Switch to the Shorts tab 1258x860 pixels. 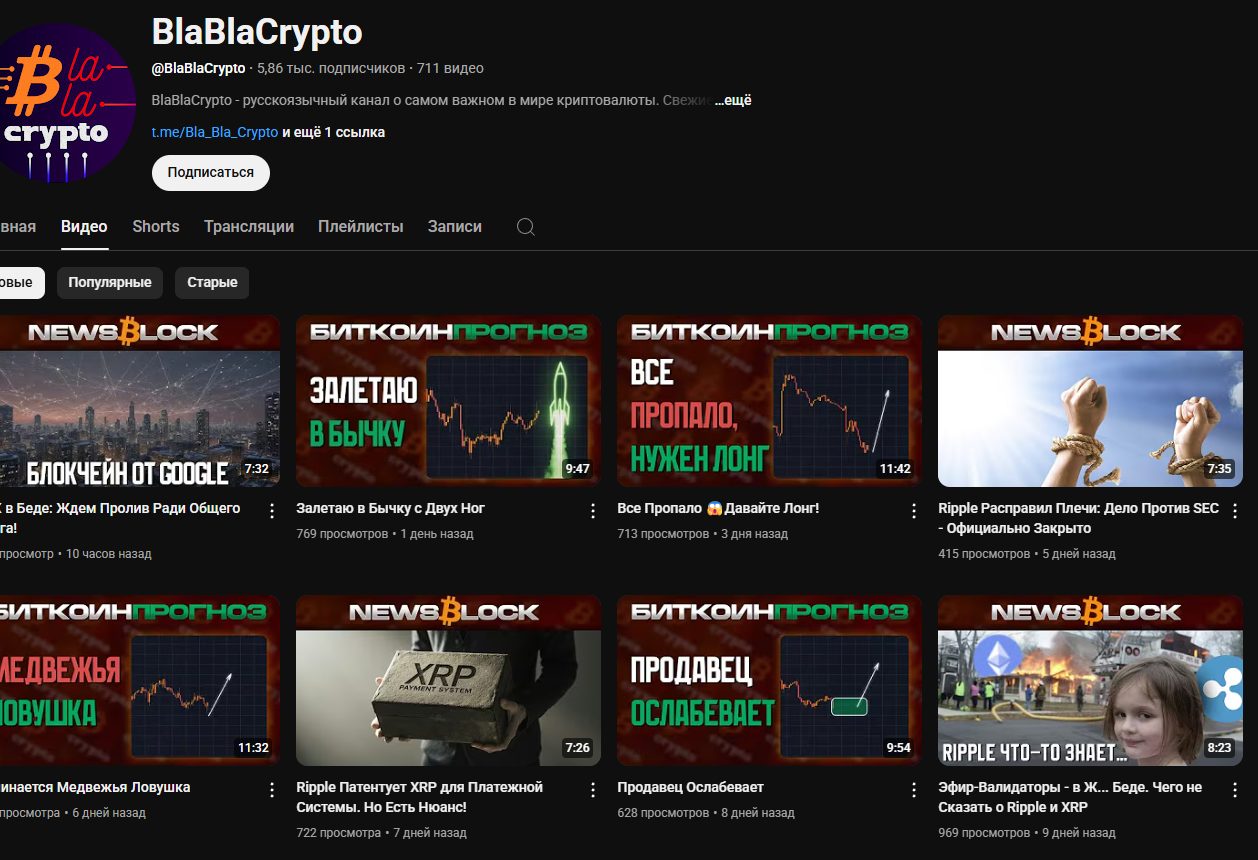click(x=156, y=227)
